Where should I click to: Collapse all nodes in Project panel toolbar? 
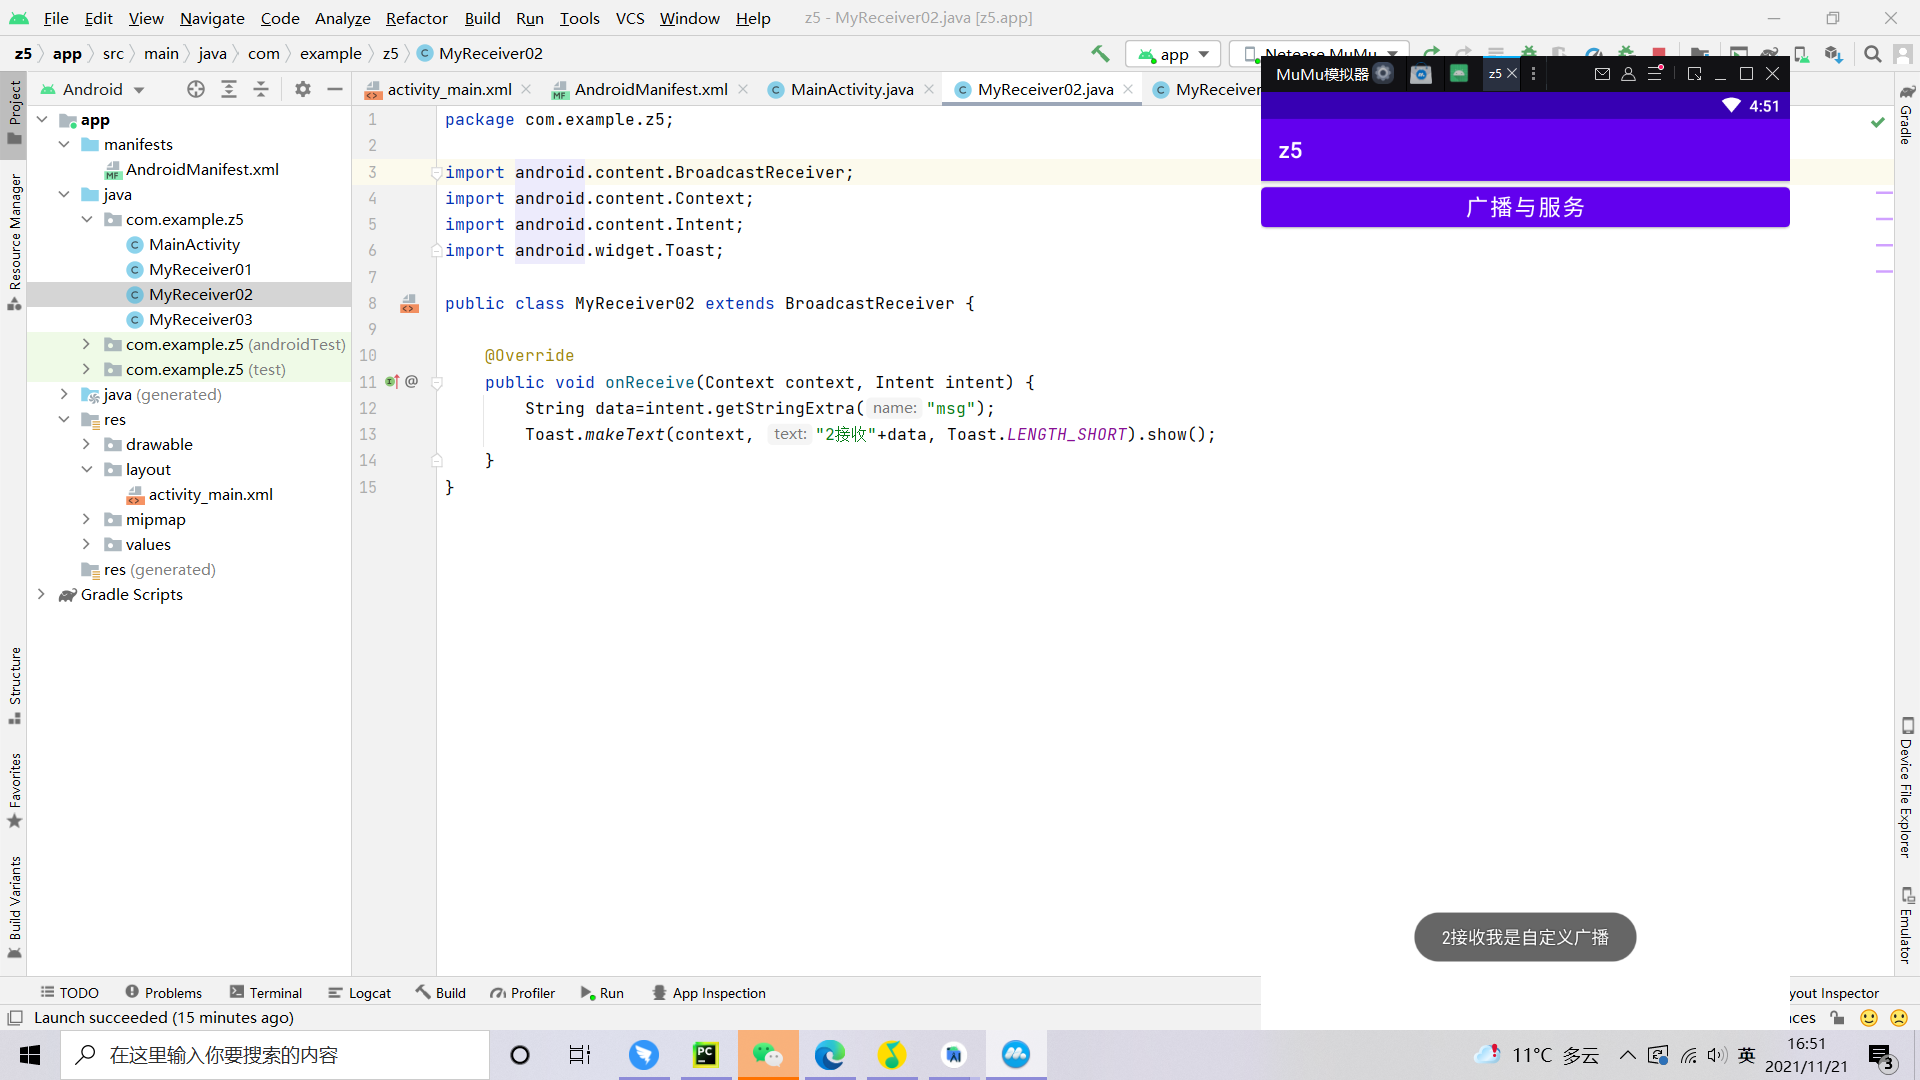(x=261, y=89)
